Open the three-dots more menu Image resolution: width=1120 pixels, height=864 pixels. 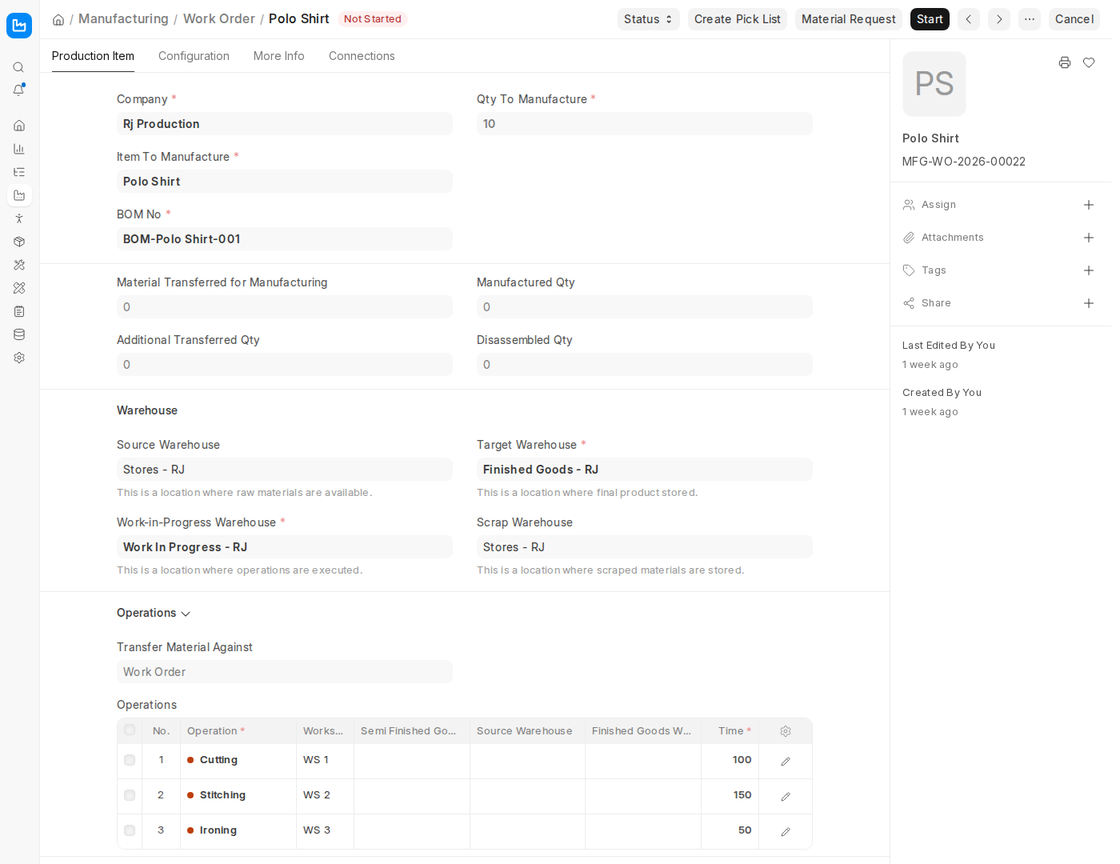[x=1029, y=19]
